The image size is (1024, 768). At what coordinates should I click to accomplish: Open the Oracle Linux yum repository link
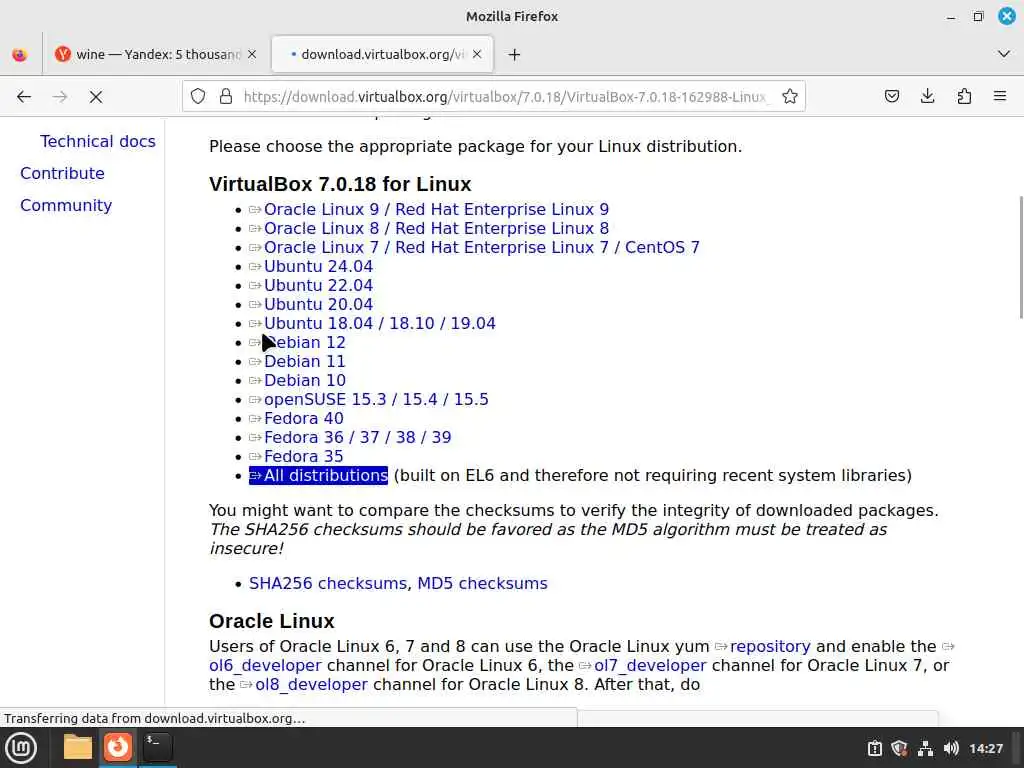click(770, 647)
